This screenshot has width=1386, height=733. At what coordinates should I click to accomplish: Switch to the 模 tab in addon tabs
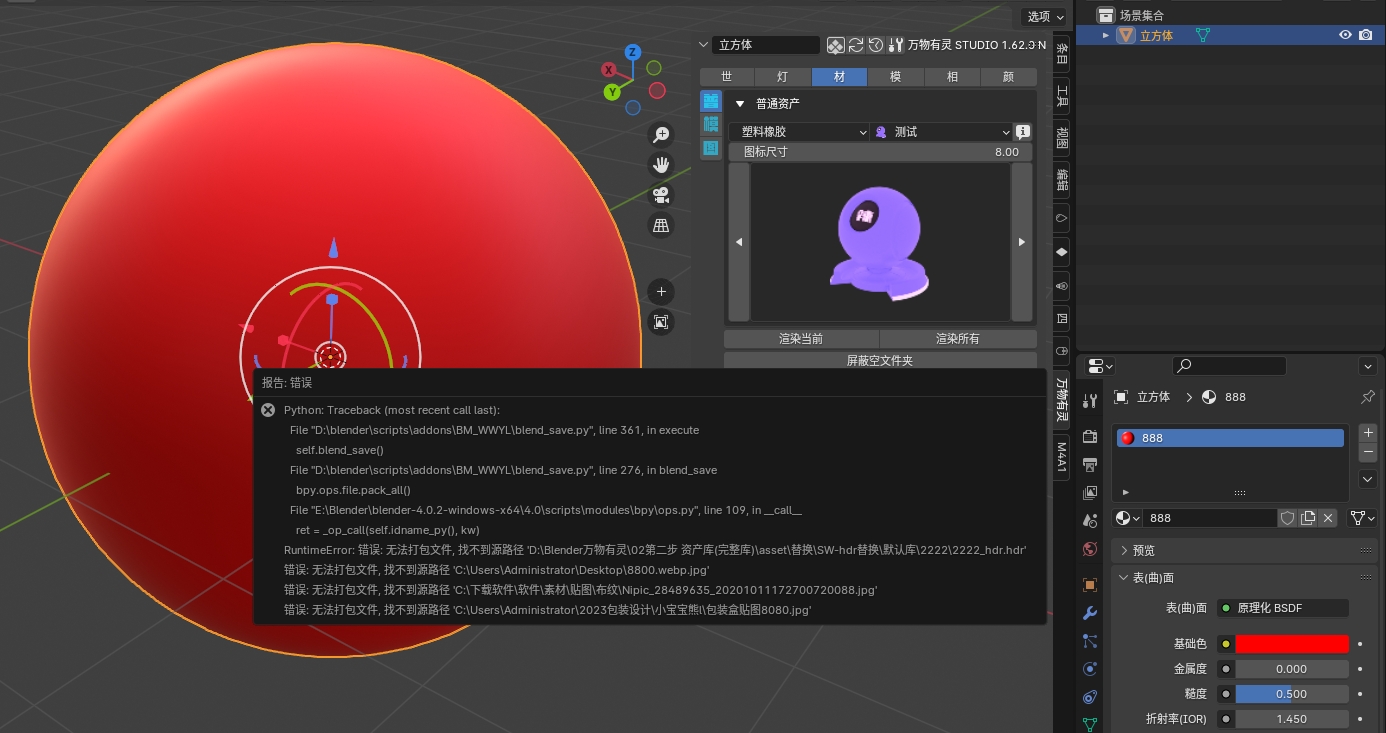pyautogui.click(x=895, y=77)
